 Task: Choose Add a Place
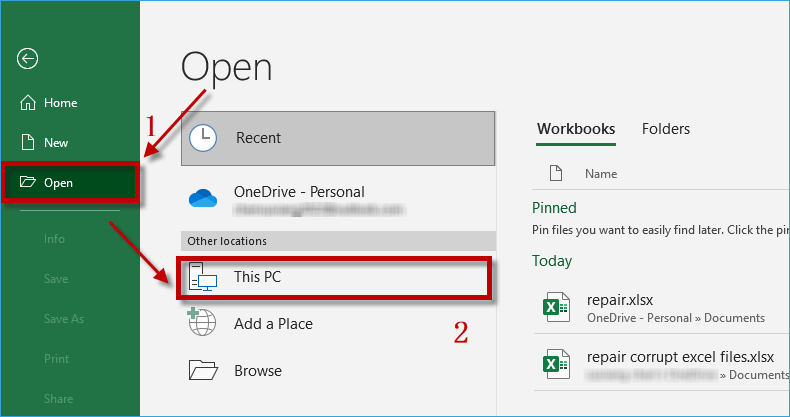[x=338, y=323]
